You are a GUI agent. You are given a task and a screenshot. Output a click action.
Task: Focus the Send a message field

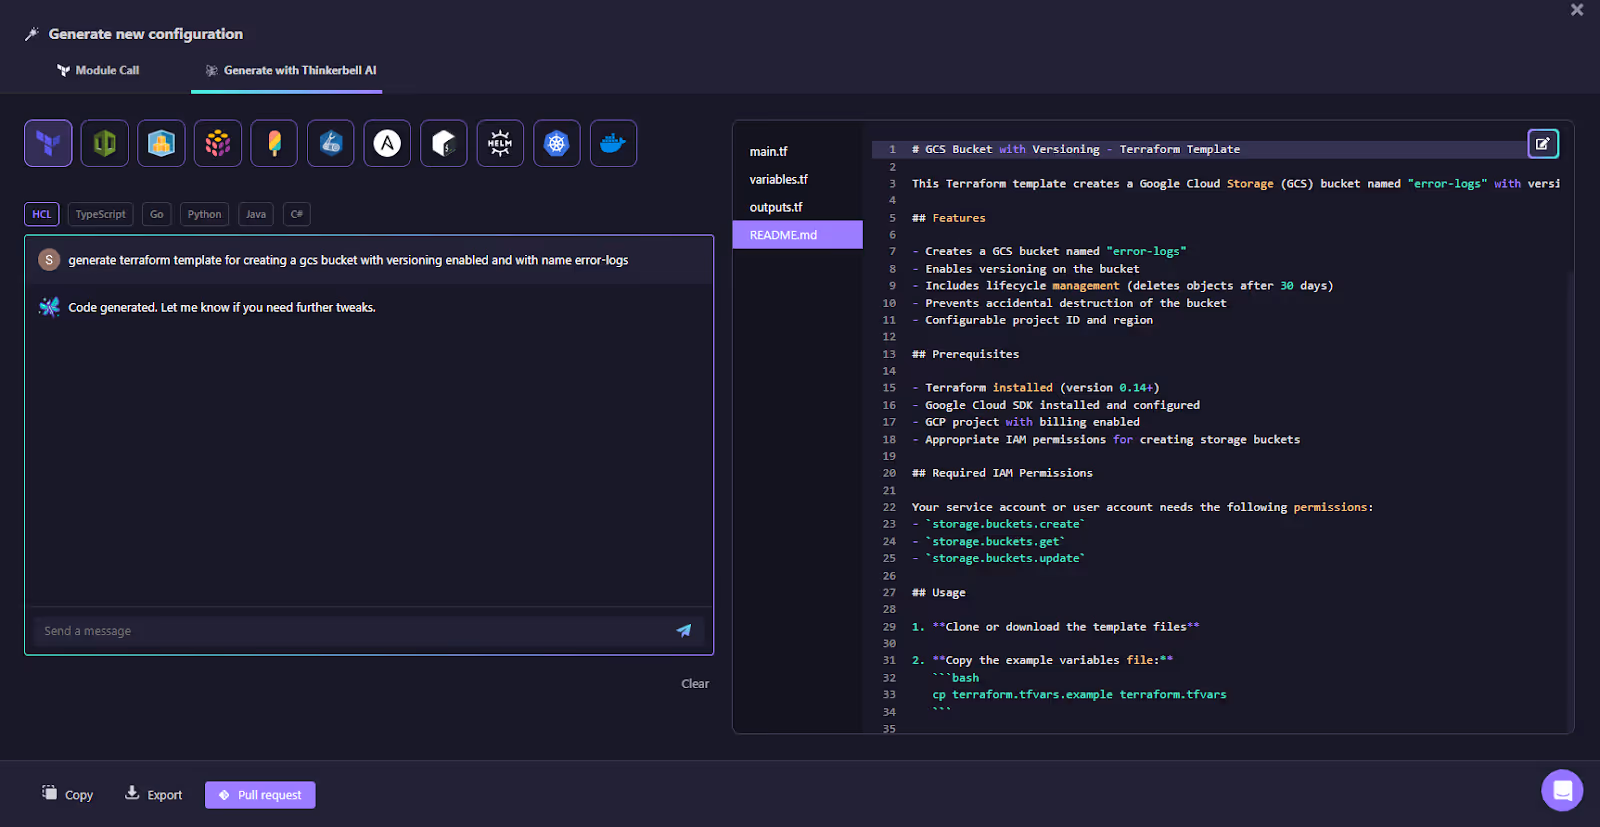coord(355,631)
